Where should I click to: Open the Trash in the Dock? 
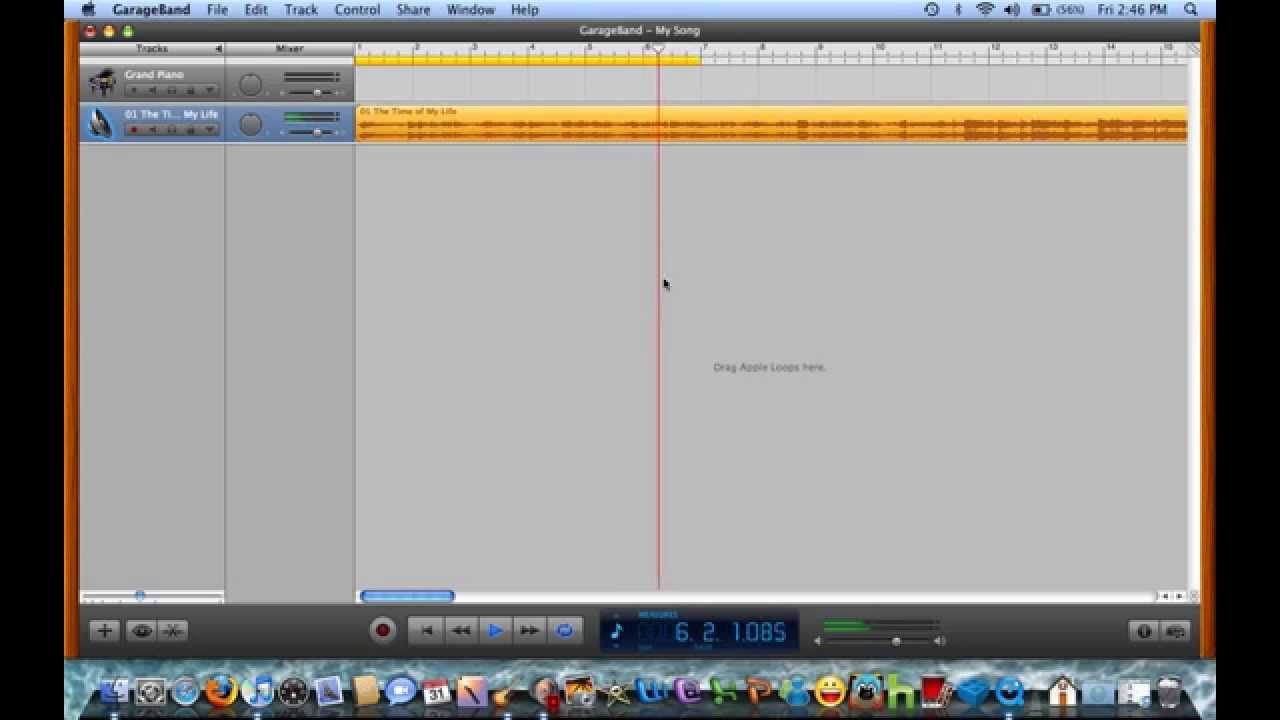(1168, 691)
